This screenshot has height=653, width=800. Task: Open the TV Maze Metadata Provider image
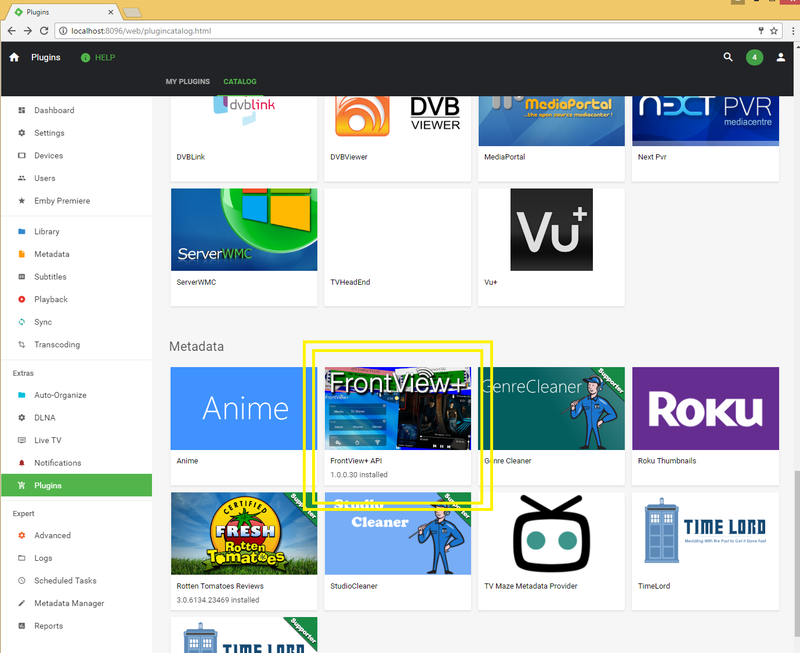[x=552, y=534]
